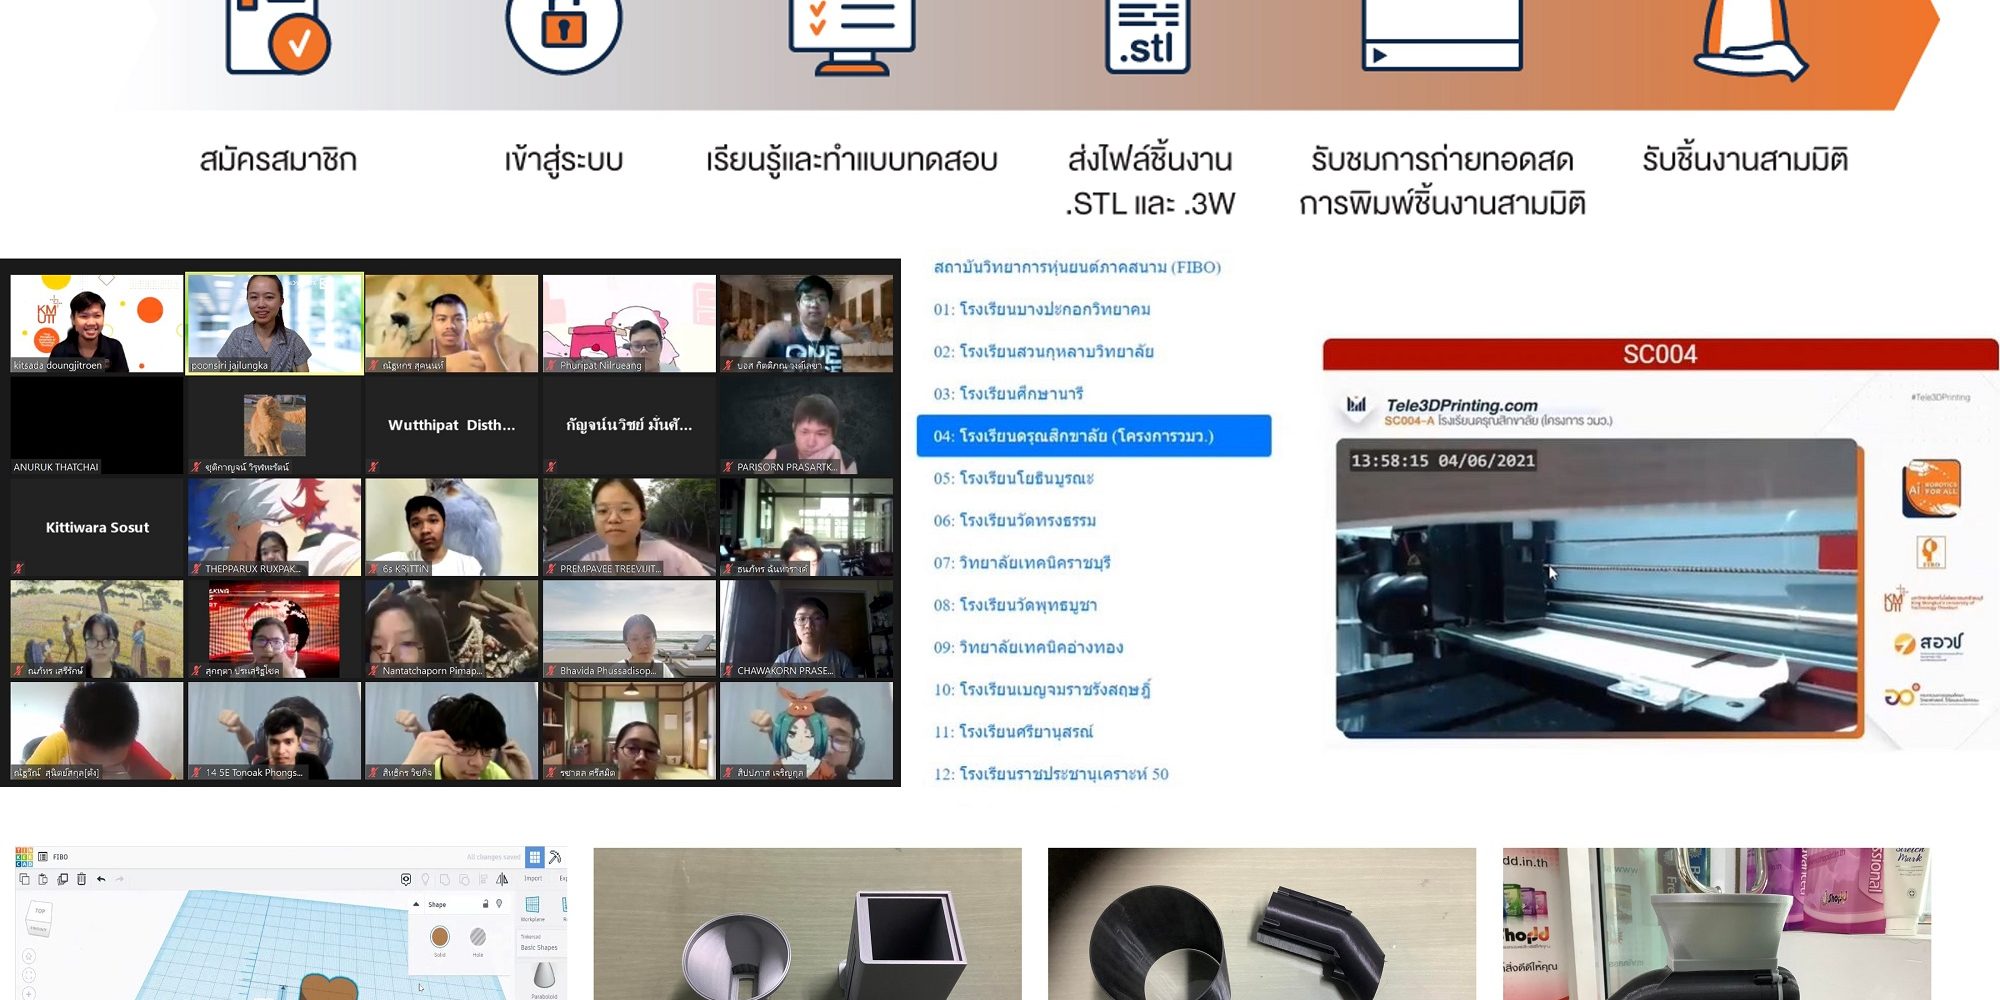Open the Import panel in Tinkercad
2000x1000 pixels.
(x=533, y=879)
